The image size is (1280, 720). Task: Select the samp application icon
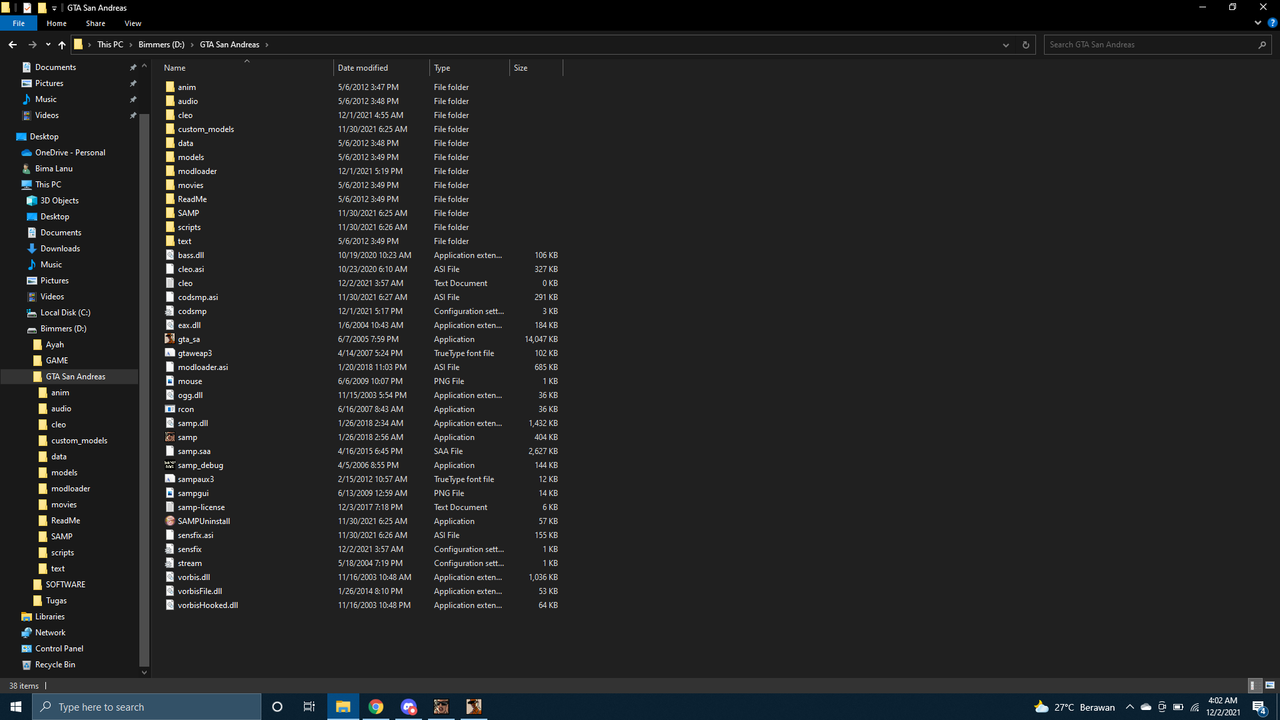click(170, 437)
